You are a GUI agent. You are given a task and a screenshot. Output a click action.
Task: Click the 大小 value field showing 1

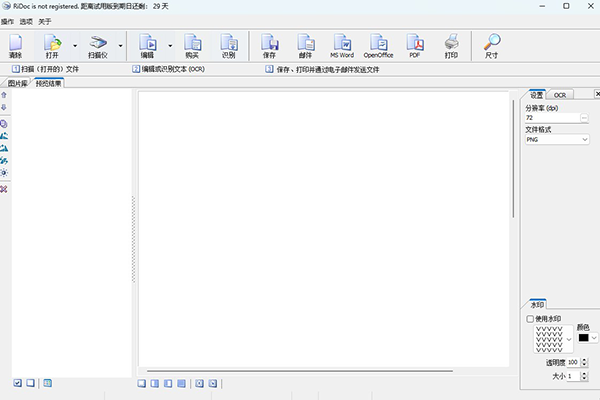573,376
